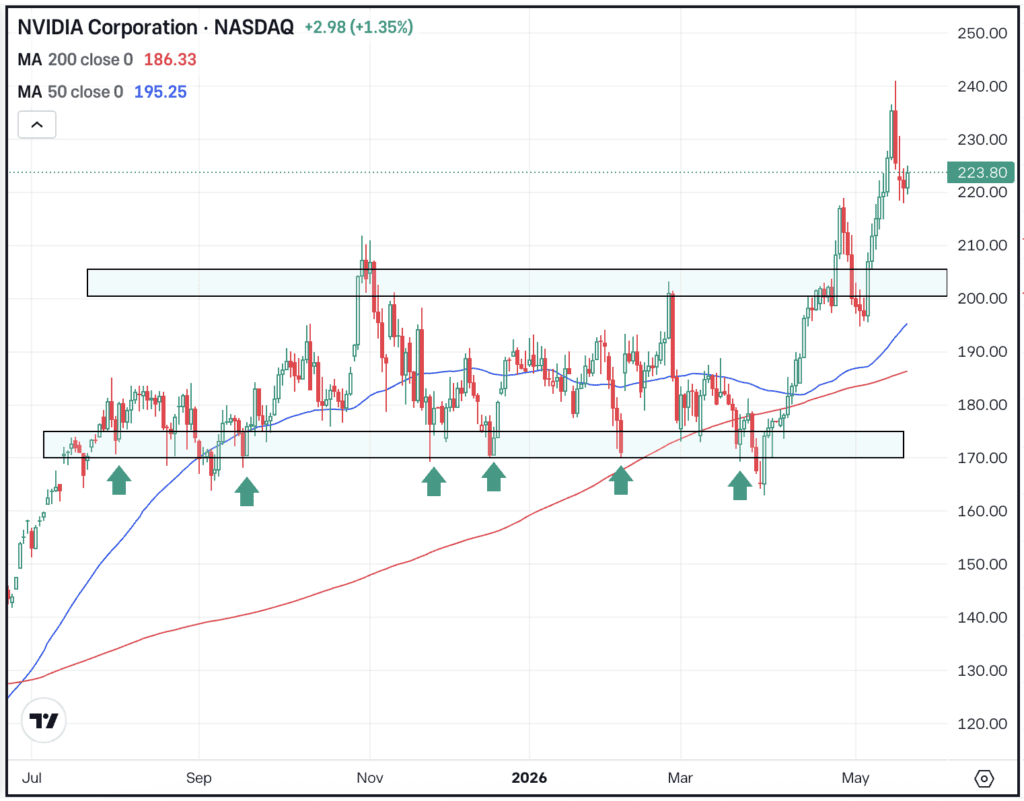Click the 240.00 price axis label
The height and width of the screenshot is (801, 1024).
(982, 86)
